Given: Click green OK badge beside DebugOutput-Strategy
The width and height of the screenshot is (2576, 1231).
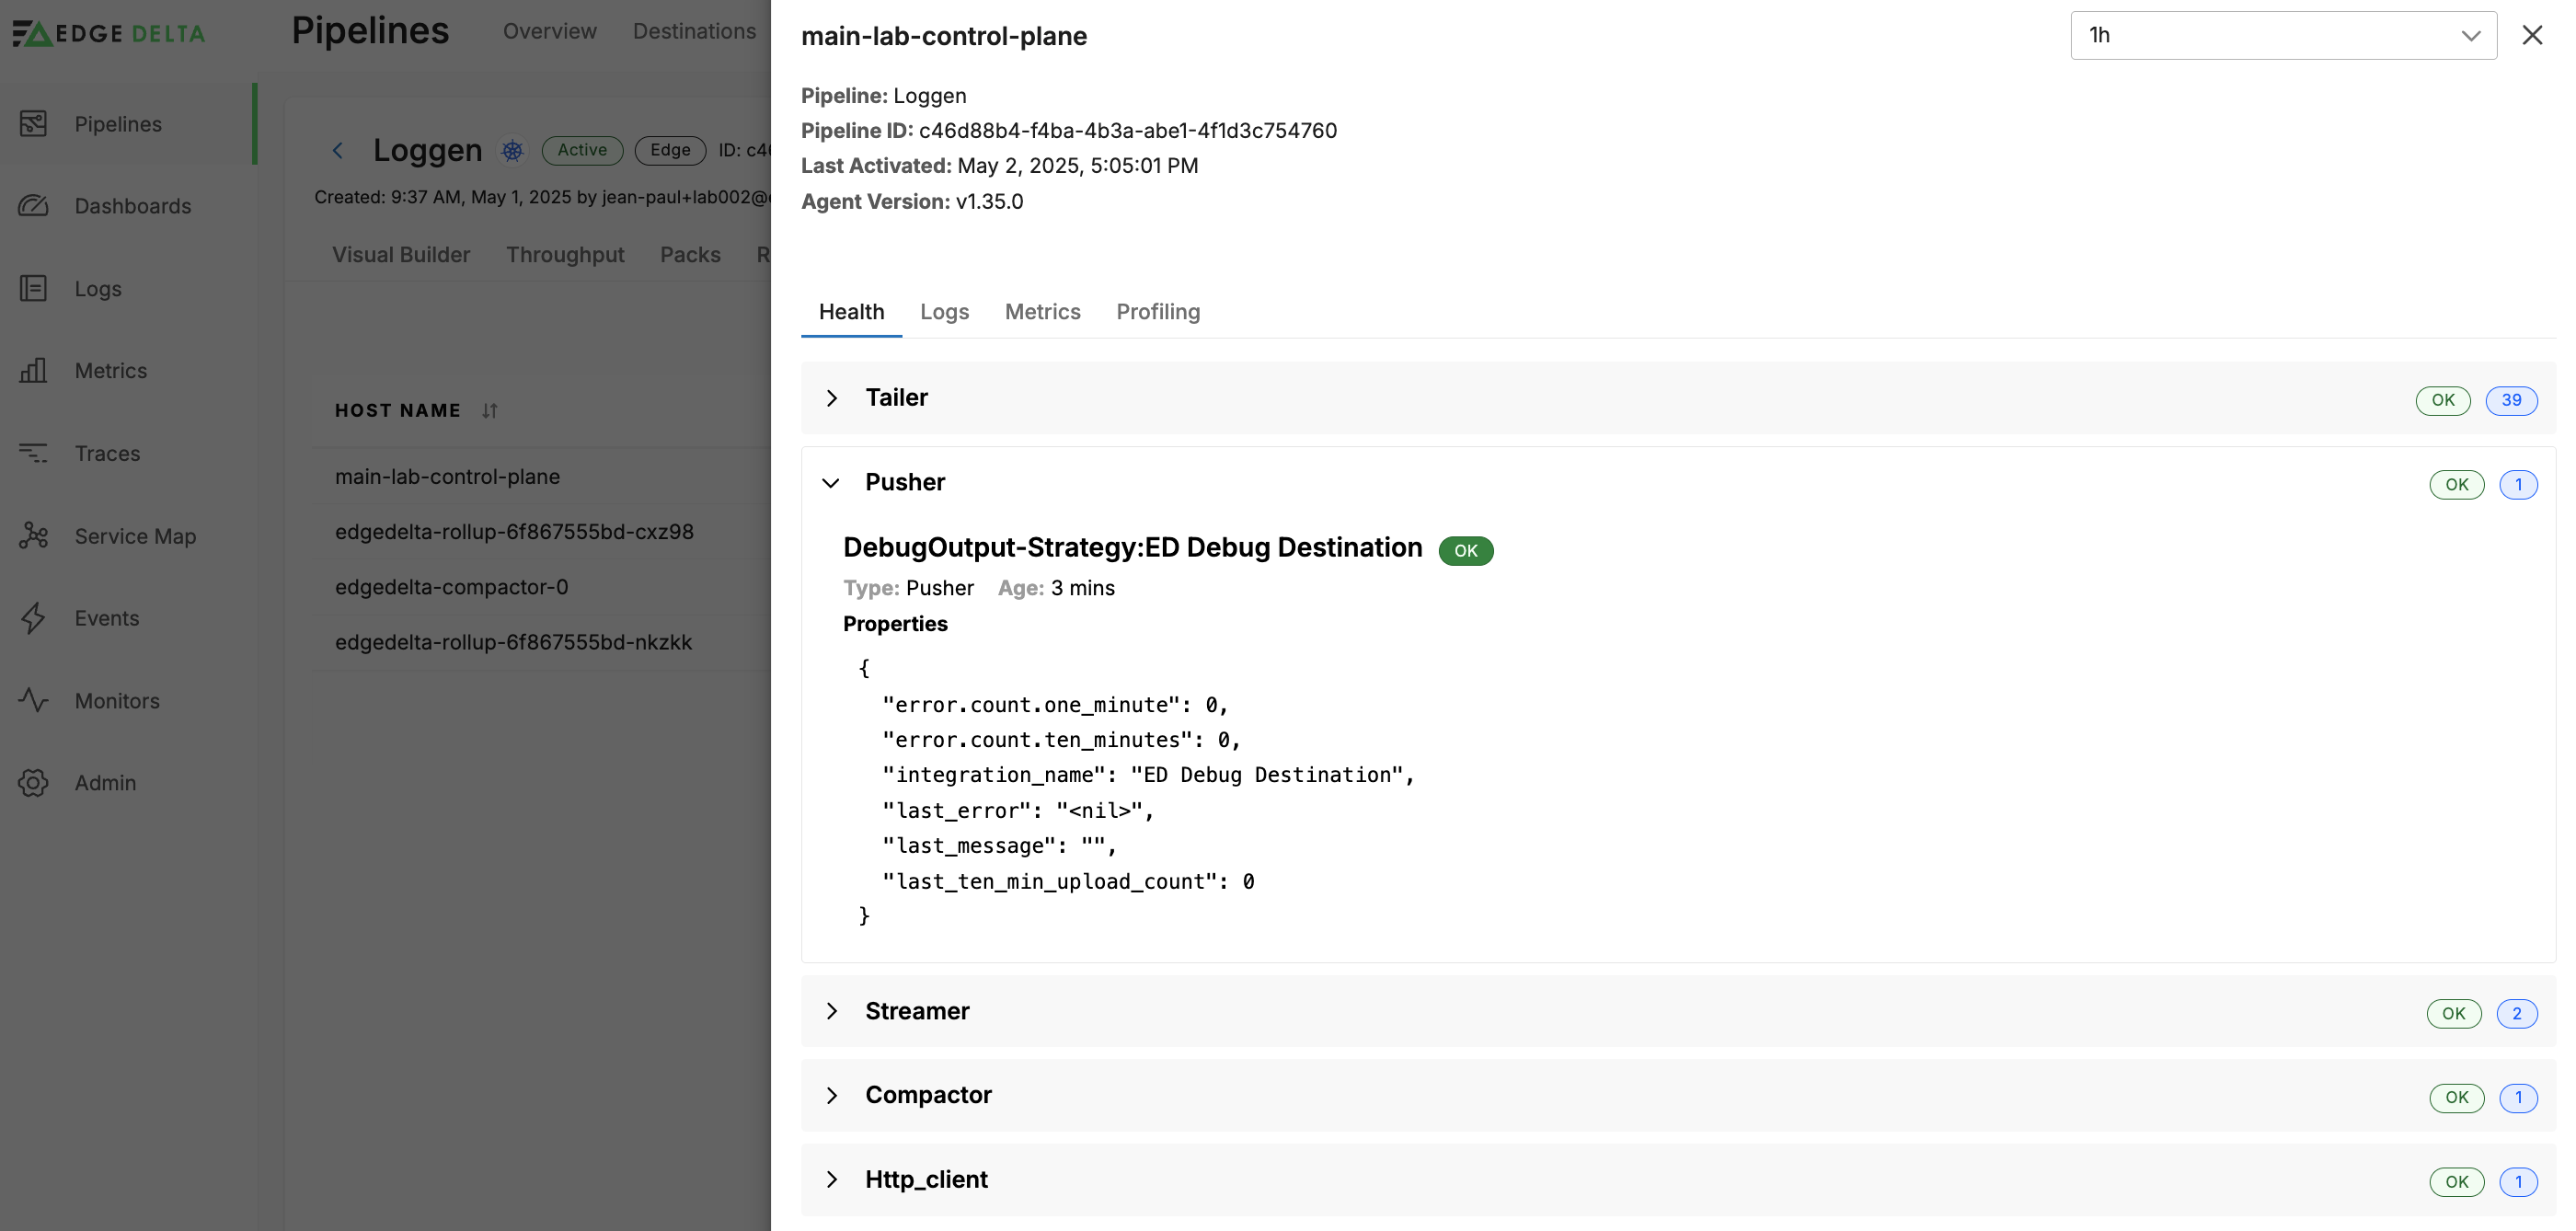Looking at the screenshot, I should (1465, 550).
